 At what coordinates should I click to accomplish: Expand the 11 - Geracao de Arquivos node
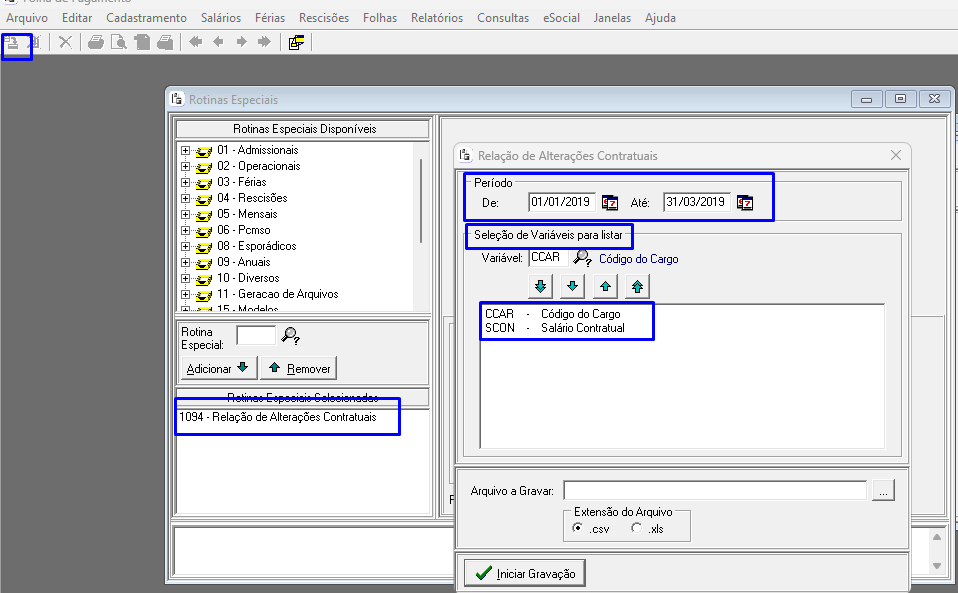click(185, 294)
